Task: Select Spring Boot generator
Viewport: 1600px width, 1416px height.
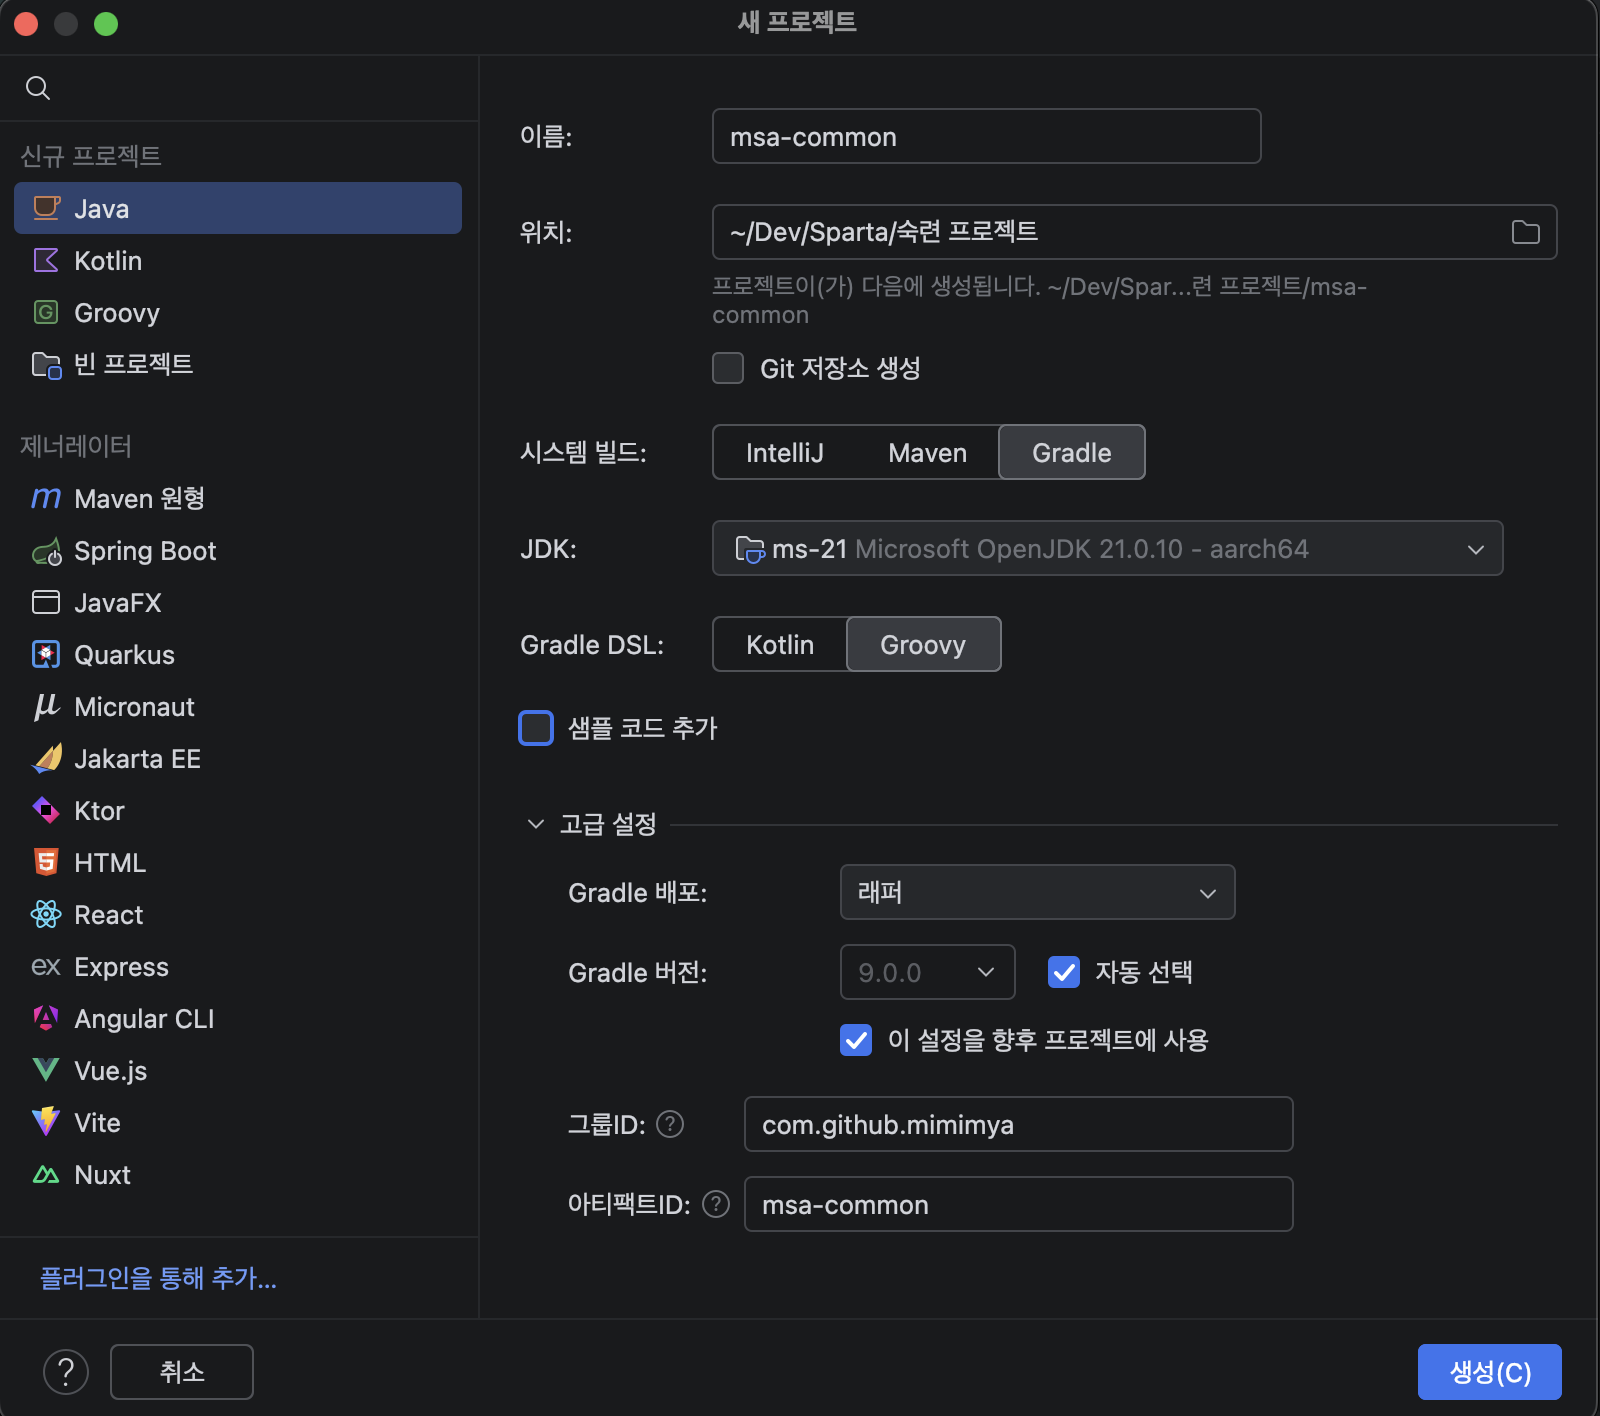Action: click(238, 550)
